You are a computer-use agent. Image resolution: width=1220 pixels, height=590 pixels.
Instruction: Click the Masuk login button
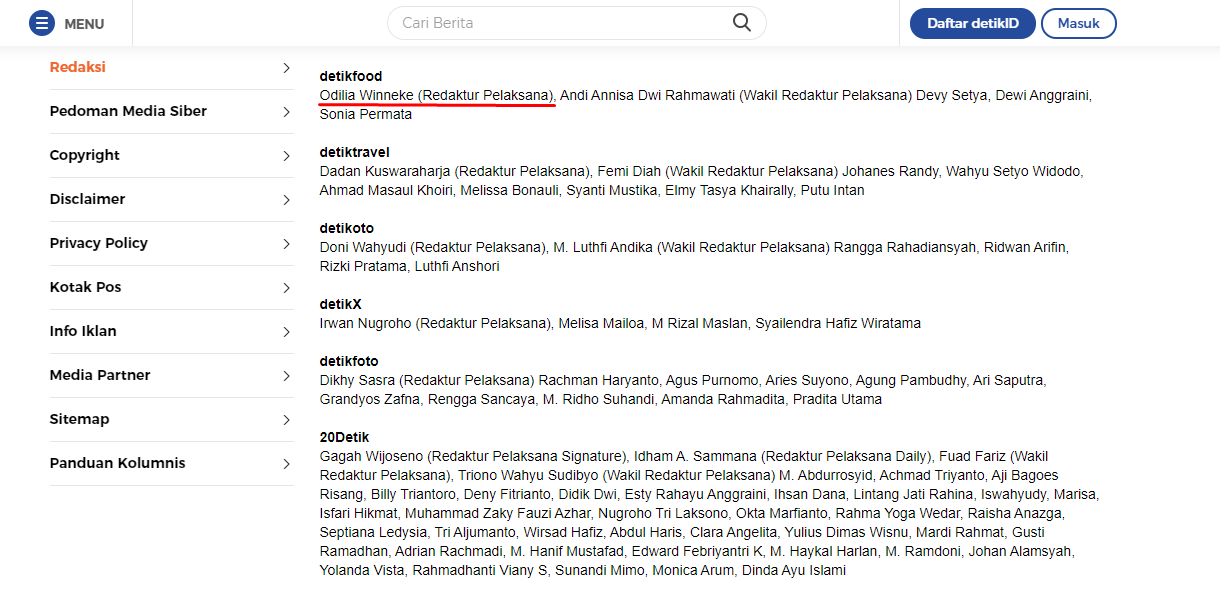click(x=1079, y=23)
